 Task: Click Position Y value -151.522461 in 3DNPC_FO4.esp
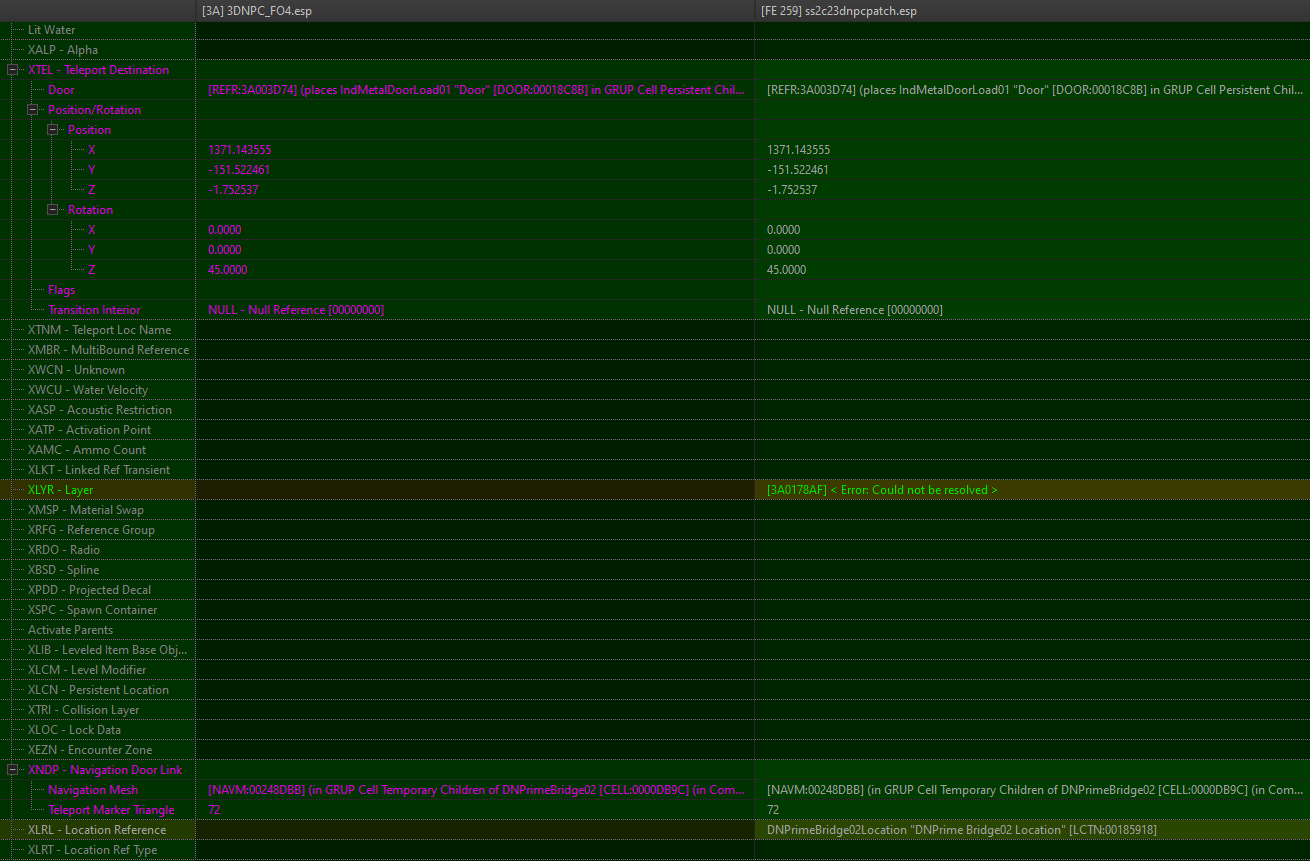click(x=238, y=170)
